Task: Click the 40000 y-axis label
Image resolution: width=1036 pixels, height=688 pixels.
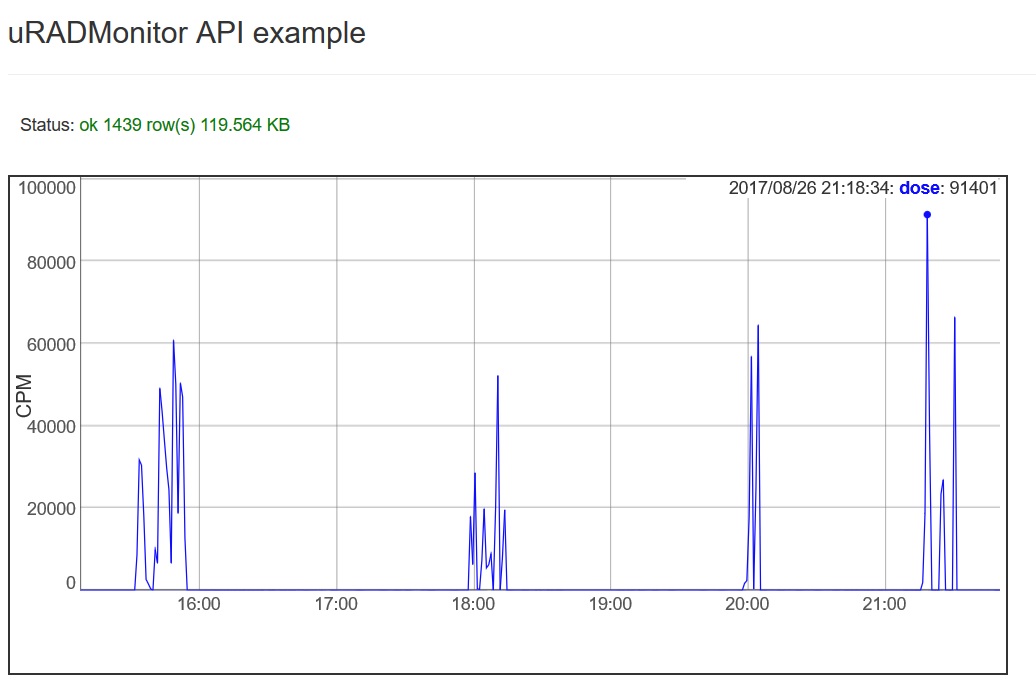Action: [52, 426]
